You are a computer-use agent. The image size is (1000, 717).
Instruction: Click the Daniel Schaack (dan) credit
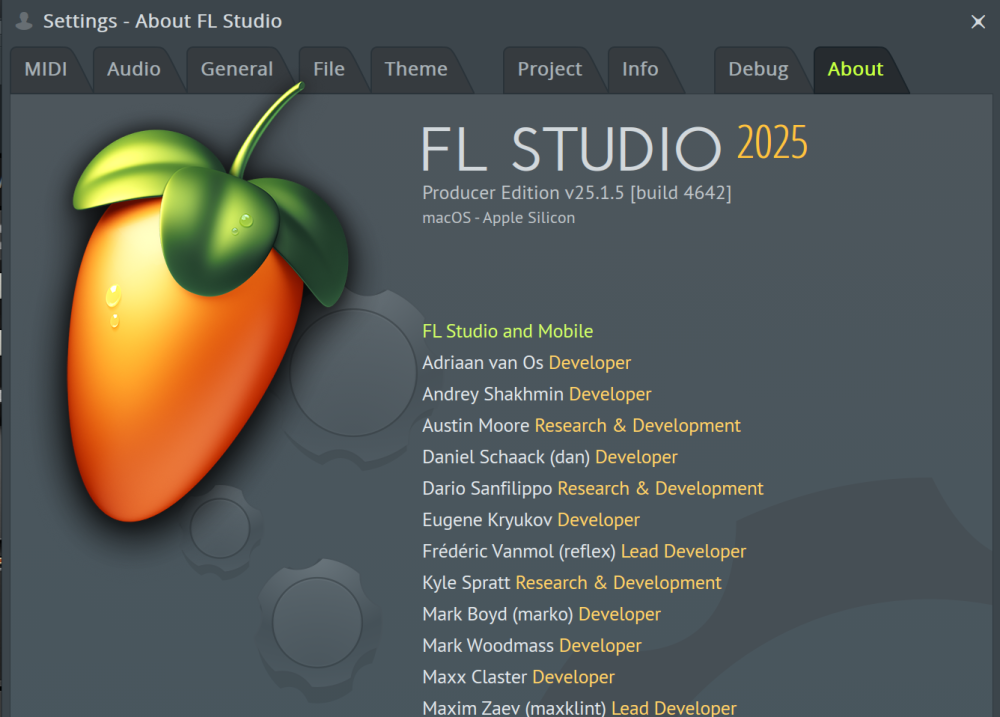click(x=549, y=457)
